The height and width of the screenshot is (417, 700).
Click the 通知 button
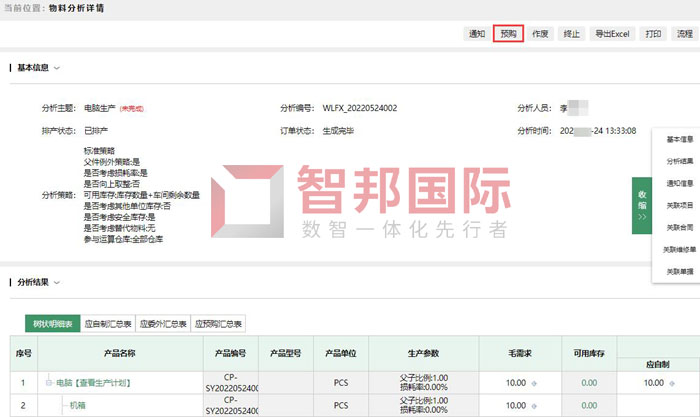pos(477,33)
